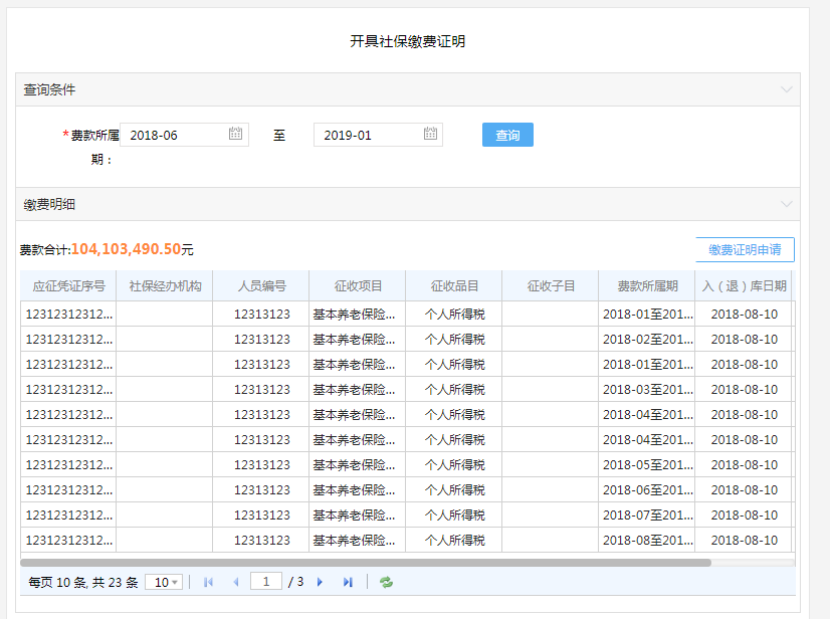This screenshot has height=619, width=830.
Task: Go to previous page arrow
Action: (236, 582)
